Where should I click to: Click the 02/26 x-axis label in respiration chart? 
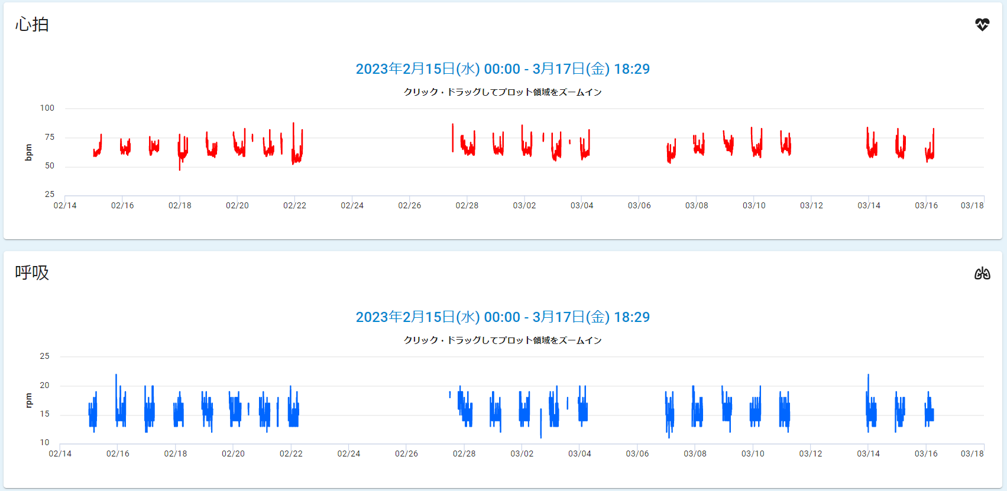pos(406,453)
